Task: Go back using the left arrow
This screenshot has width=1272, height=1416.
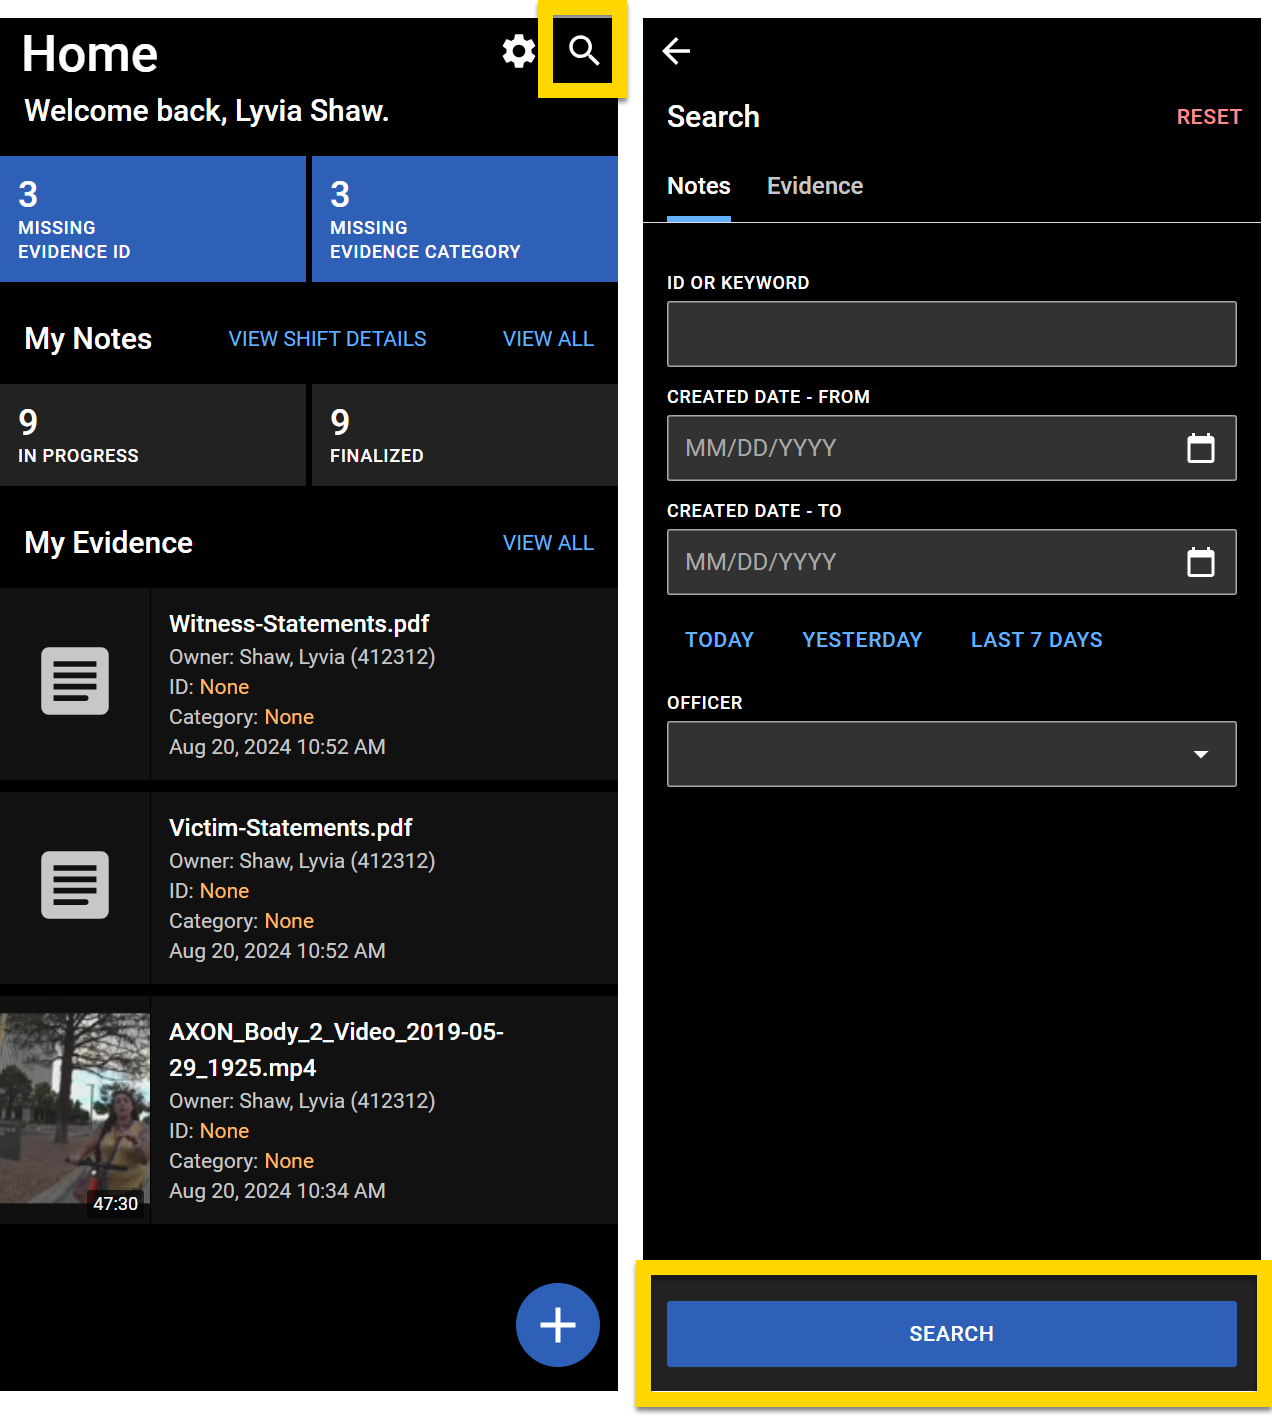Action: click(x=677, y=51)
